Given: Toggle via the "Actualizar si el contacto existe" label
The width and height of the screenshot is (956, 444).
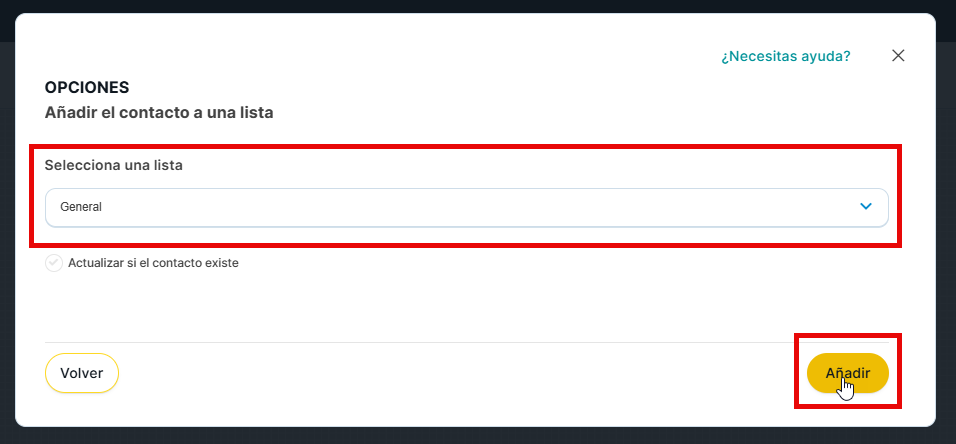Looking at the screenshot, I should [x=153, y=263].
